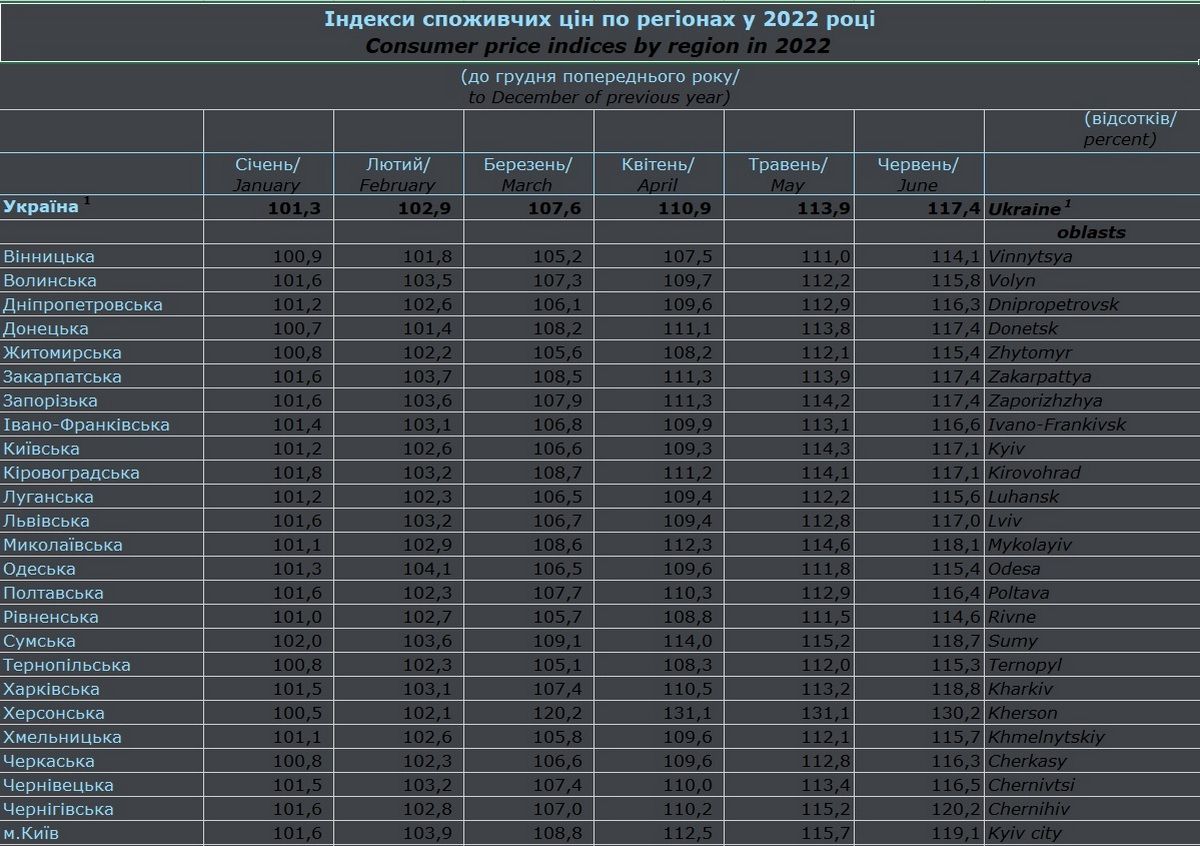Click the 'відсотків/percent' unit label
1200x846 pixels.
[1119, 129]
